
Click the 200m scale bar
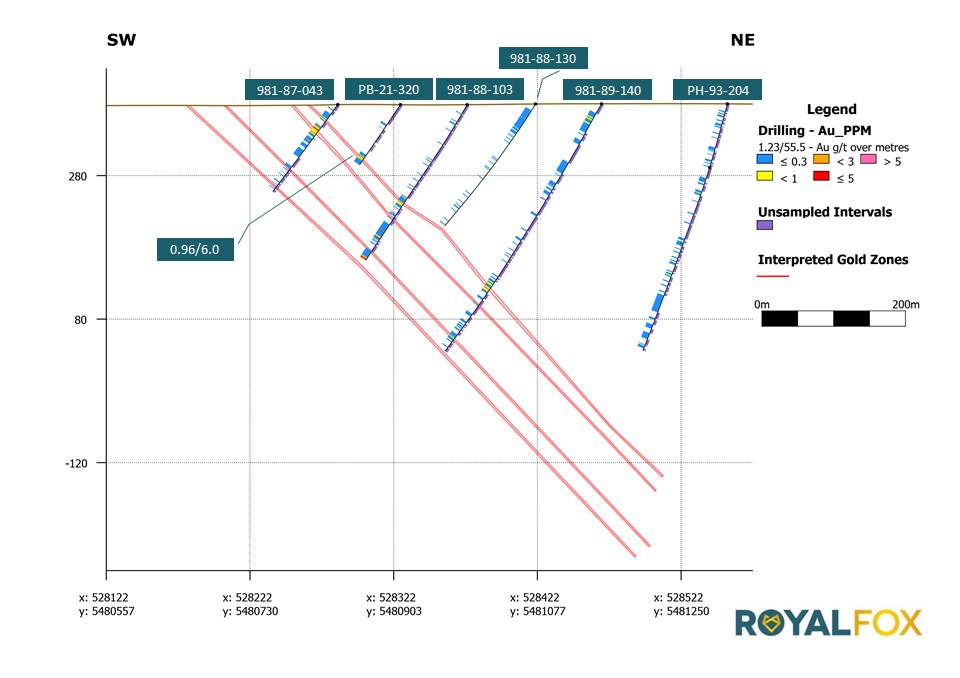tap(833, 319)
